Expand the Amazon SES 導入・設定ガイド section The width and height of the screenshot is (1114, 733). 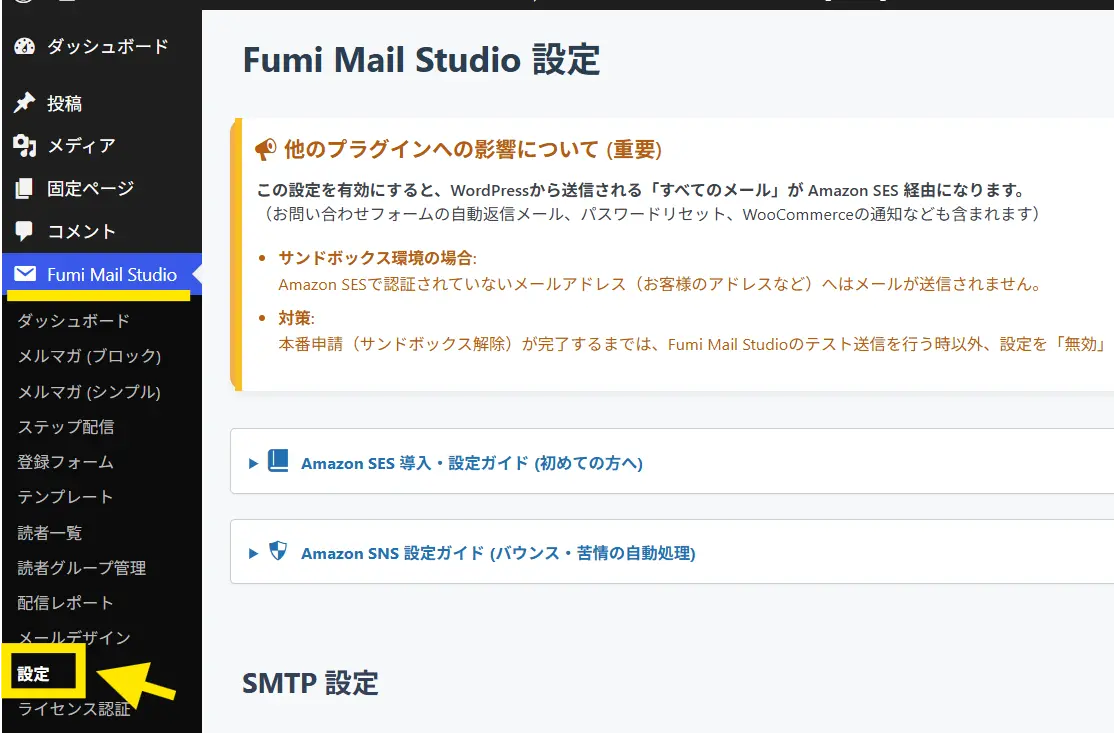coord(471,463)
